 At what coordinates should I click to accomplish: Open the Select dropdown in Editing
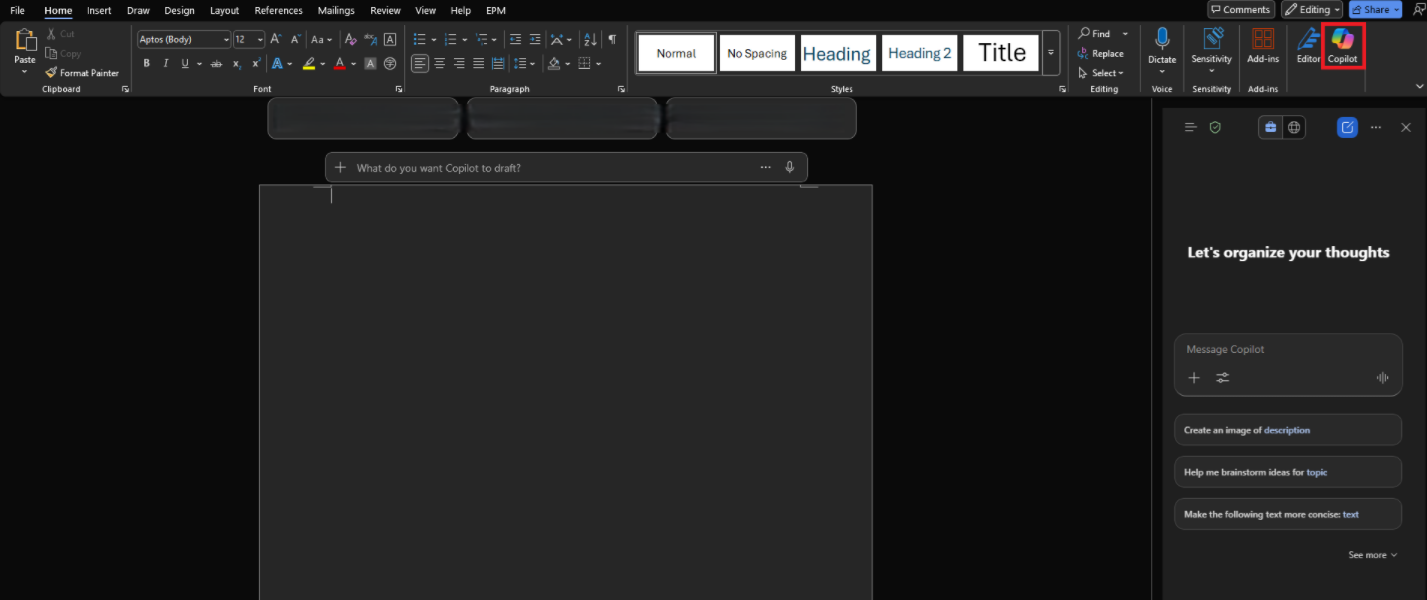click(1101, 73)
